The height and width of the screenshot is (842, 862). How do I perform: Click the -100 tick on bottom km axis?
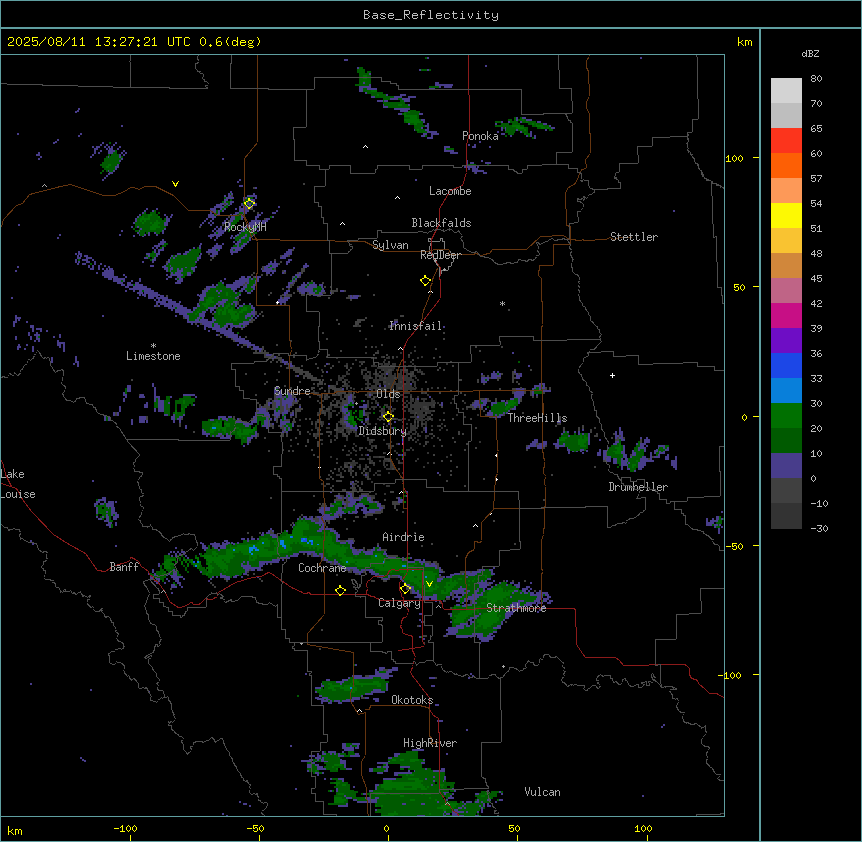(x=125, y=828)
